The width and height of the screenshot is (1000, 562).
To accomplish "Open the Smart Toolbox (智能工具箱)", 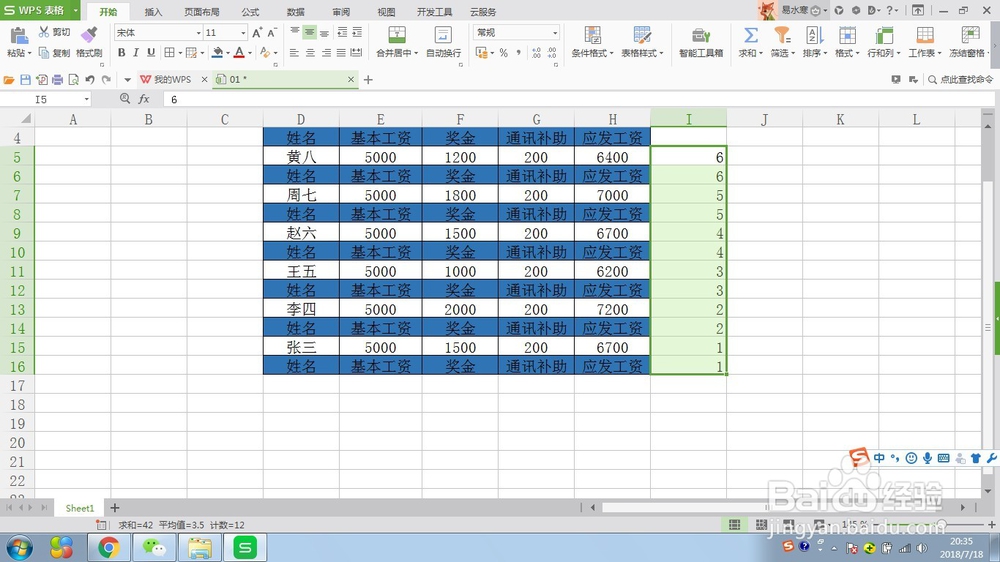I will tap(701, 42).
